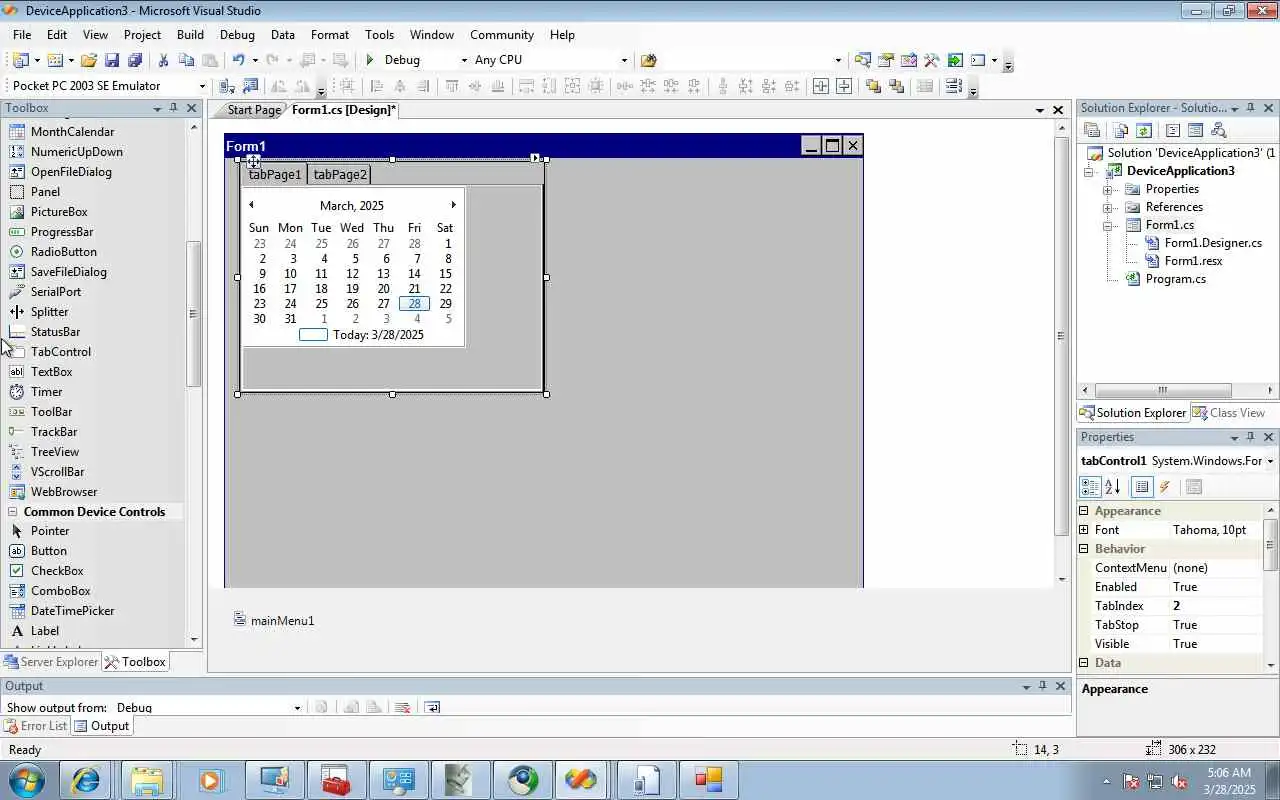Select Program.cs in Solution Explorer
1280x800 pixels.
click(x=1175, y=279)
